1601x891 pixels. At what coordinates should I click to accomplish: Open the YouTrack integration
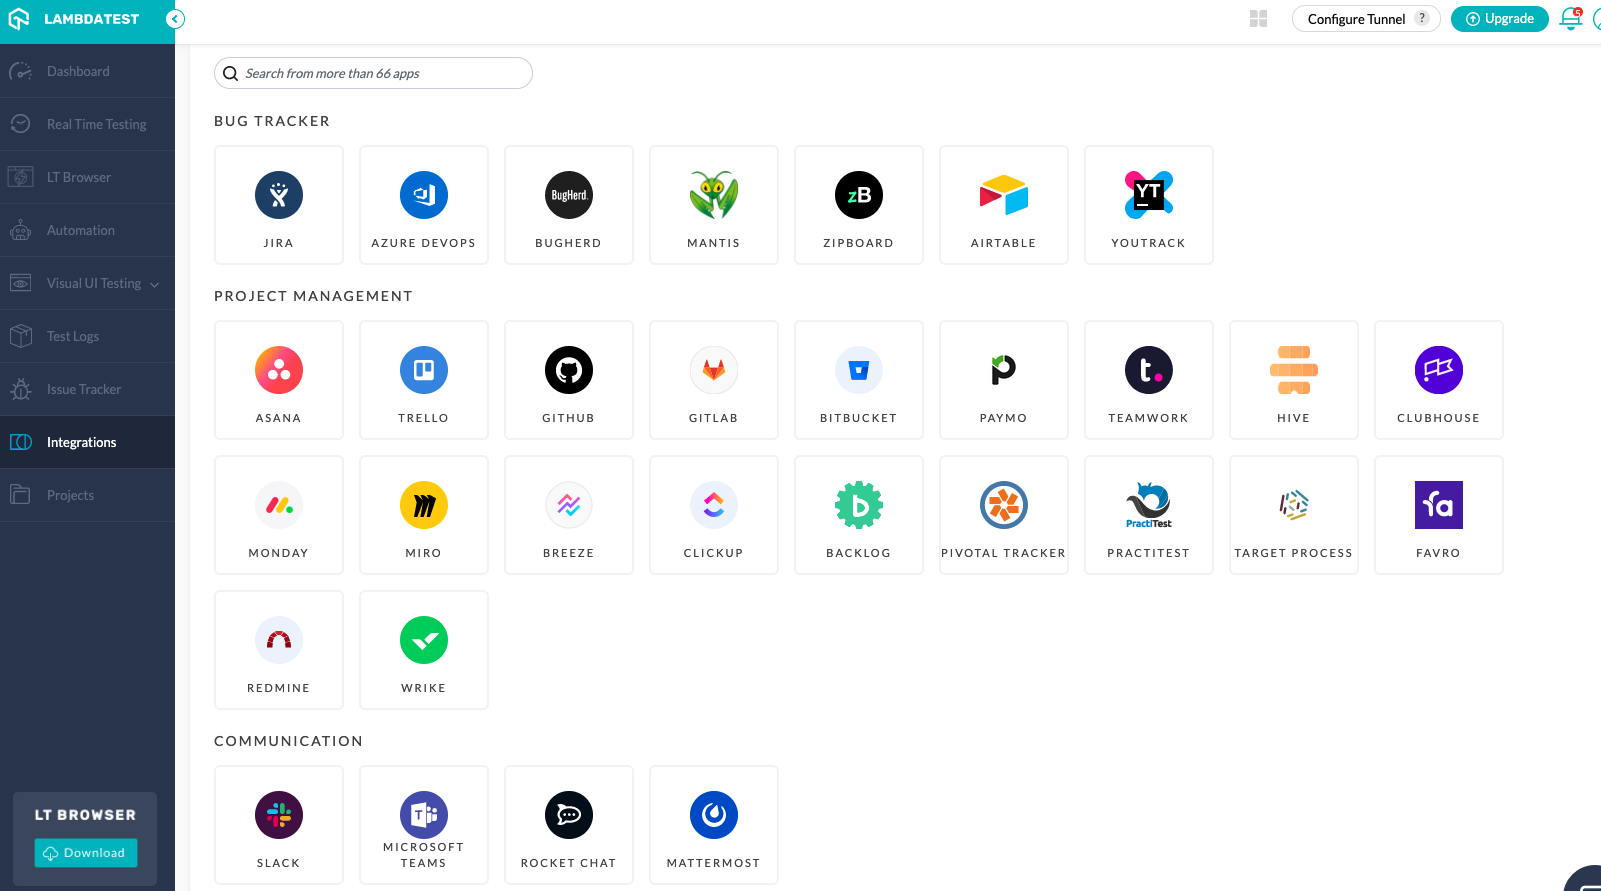(x=1149, y=205)
